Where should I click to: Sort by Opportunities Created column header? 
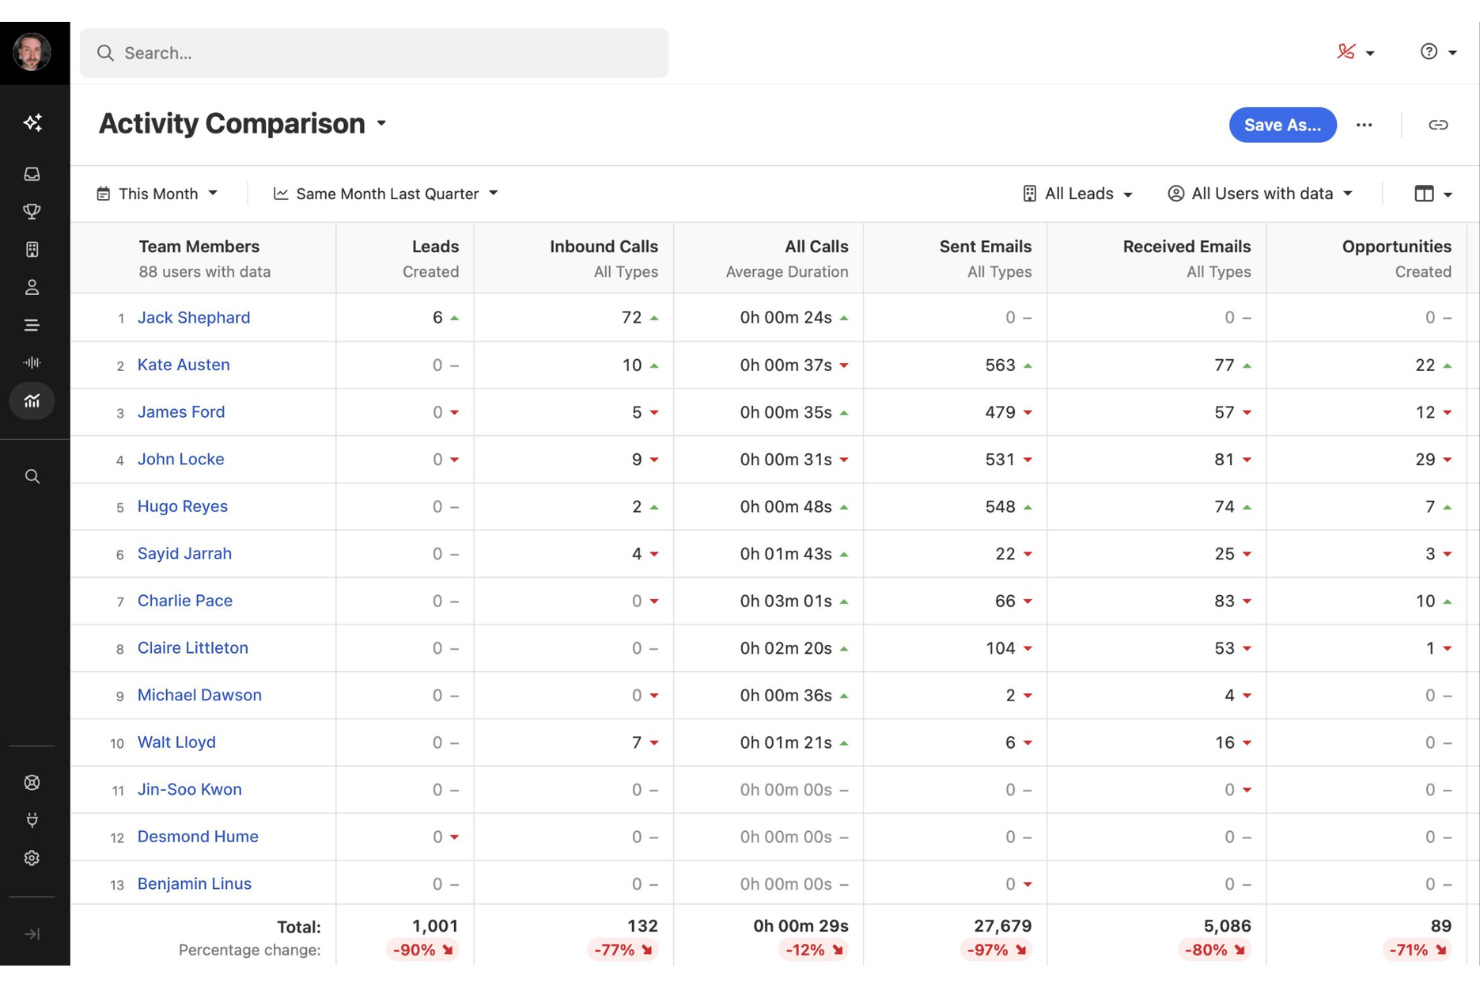(x=1366, y=258)
